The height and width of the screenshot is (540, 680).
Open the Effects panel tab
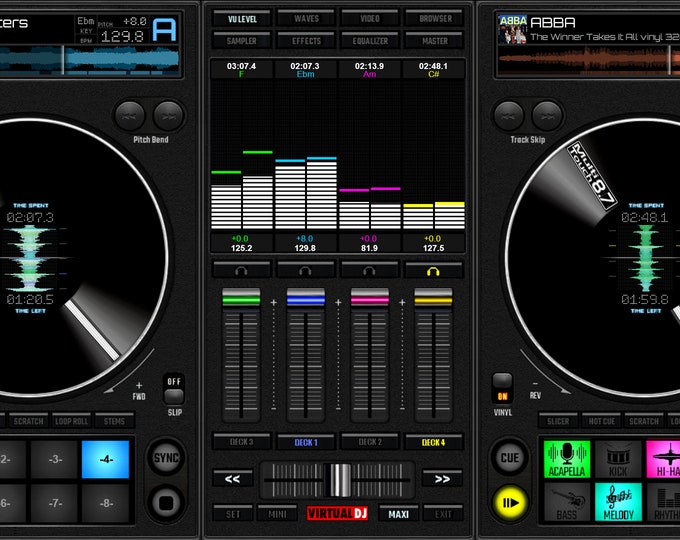[x=306, y=41]
